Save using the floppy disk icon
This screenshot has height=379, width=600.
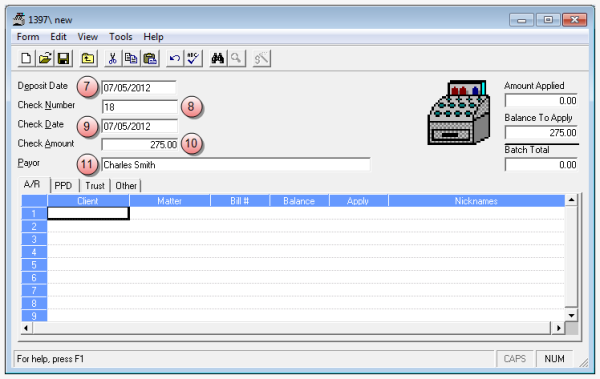63,59
